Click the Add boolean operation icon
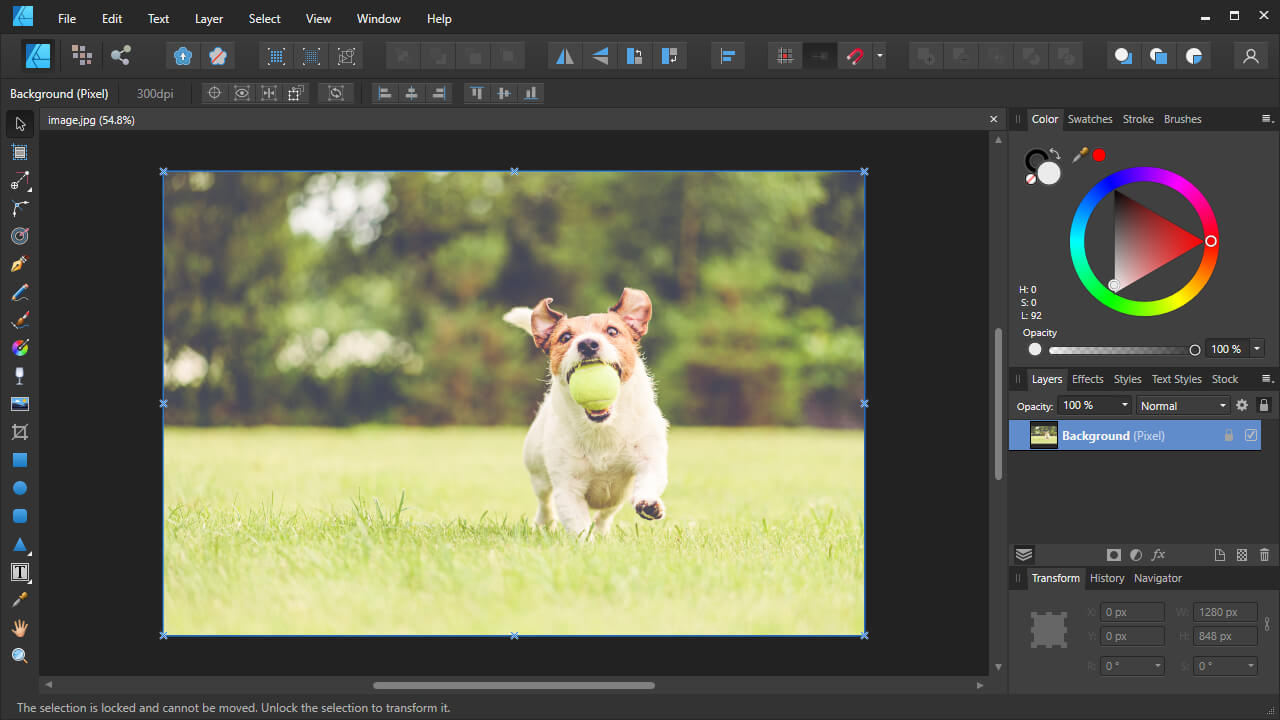 pos(927,56)
